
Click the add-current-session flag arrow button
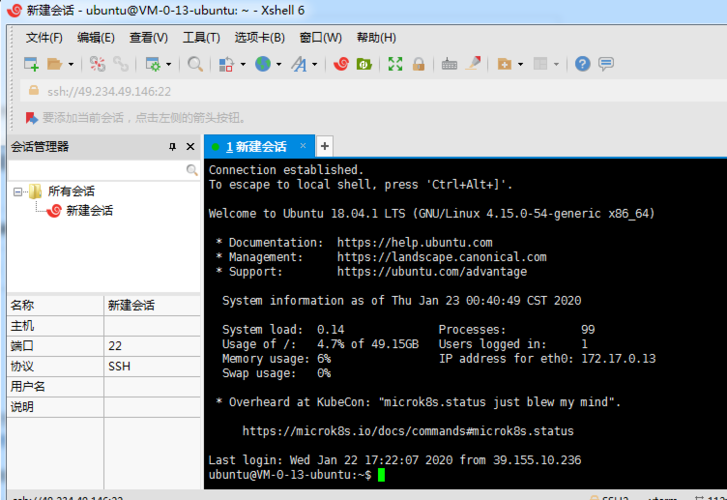coord(32,118)
